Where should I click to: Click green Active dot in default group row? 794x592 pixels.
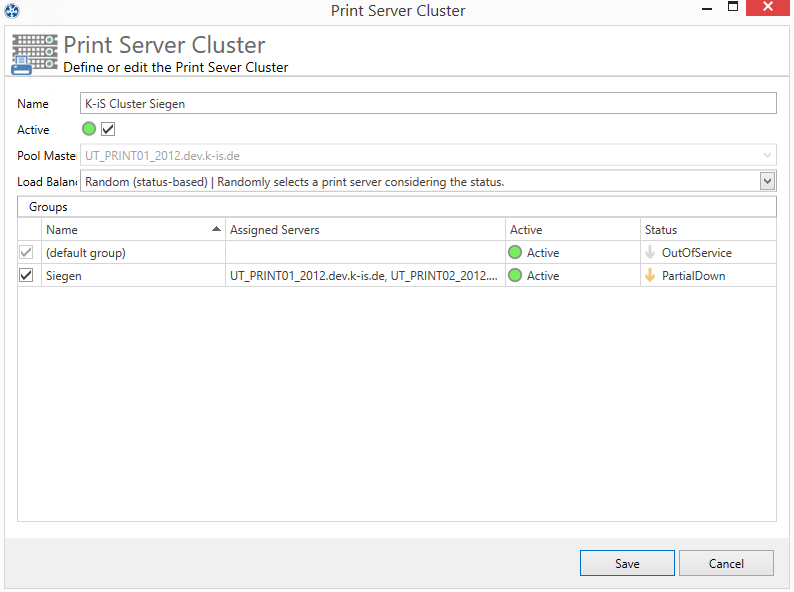[x=515, y=252]
